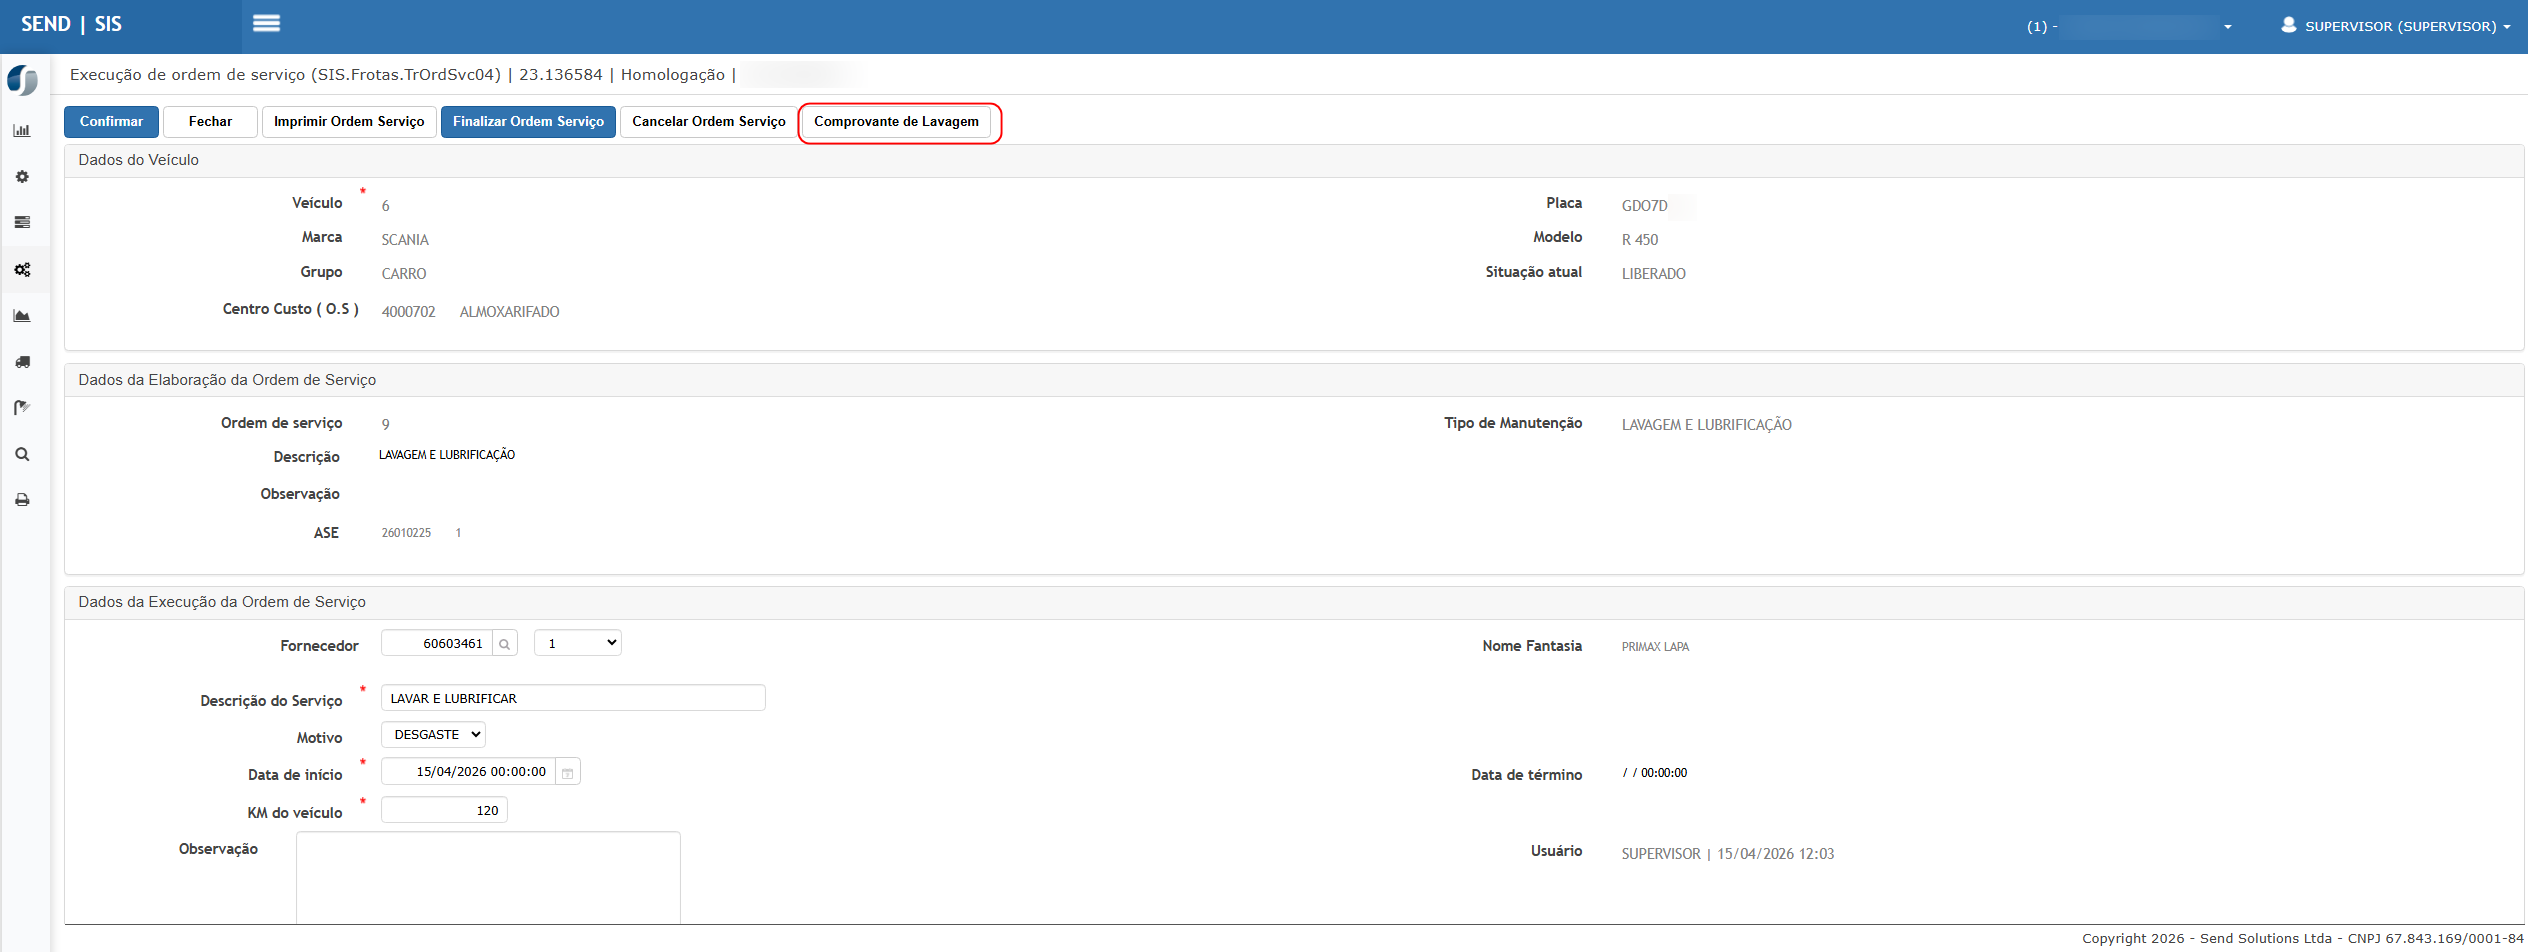Click the multiple gears sidebar icon

pos(22,270)
